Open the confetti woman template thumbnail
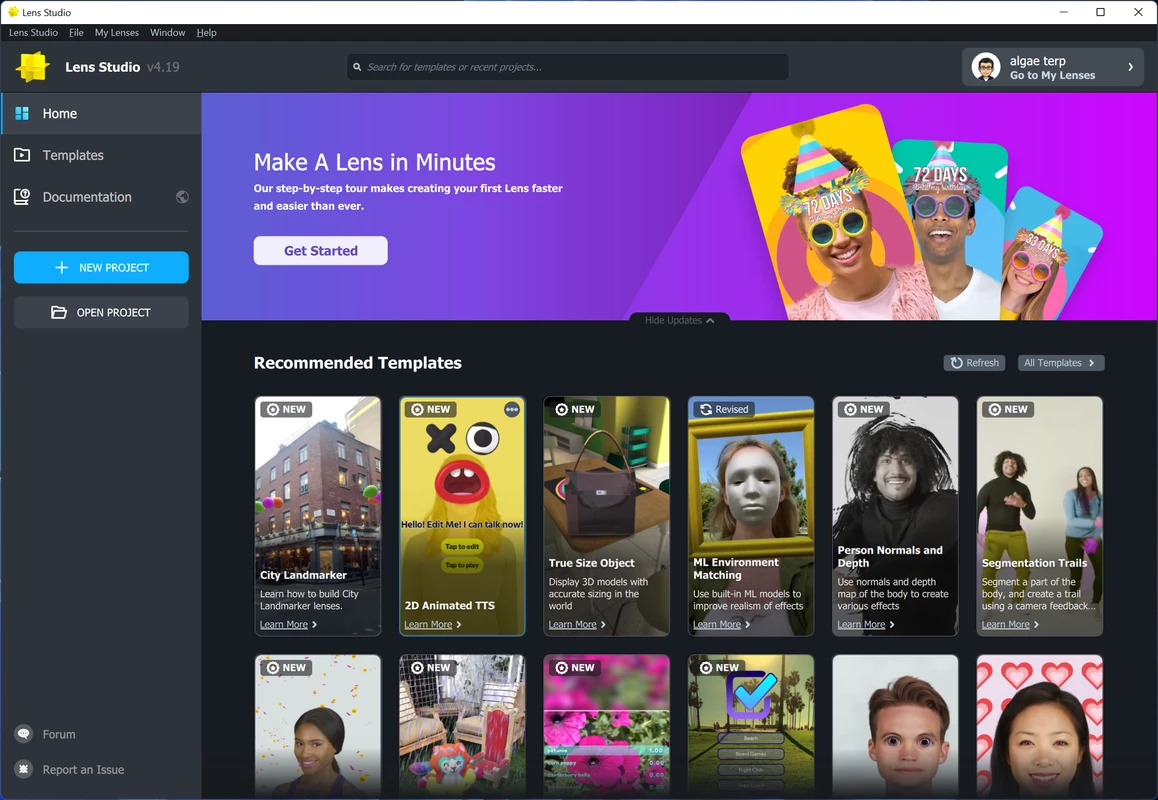This screenshot has height=800, width=1158. tap(318, 727)
